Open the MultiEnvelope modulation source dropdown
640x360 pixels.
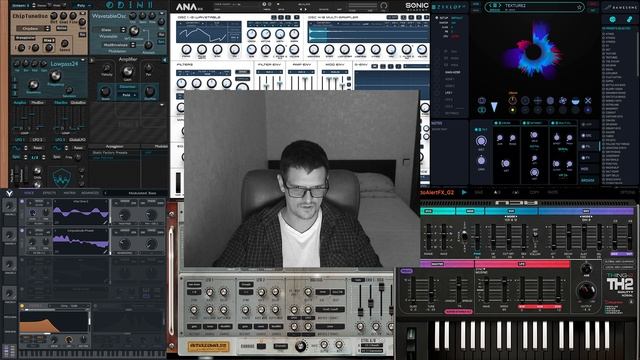118,45
